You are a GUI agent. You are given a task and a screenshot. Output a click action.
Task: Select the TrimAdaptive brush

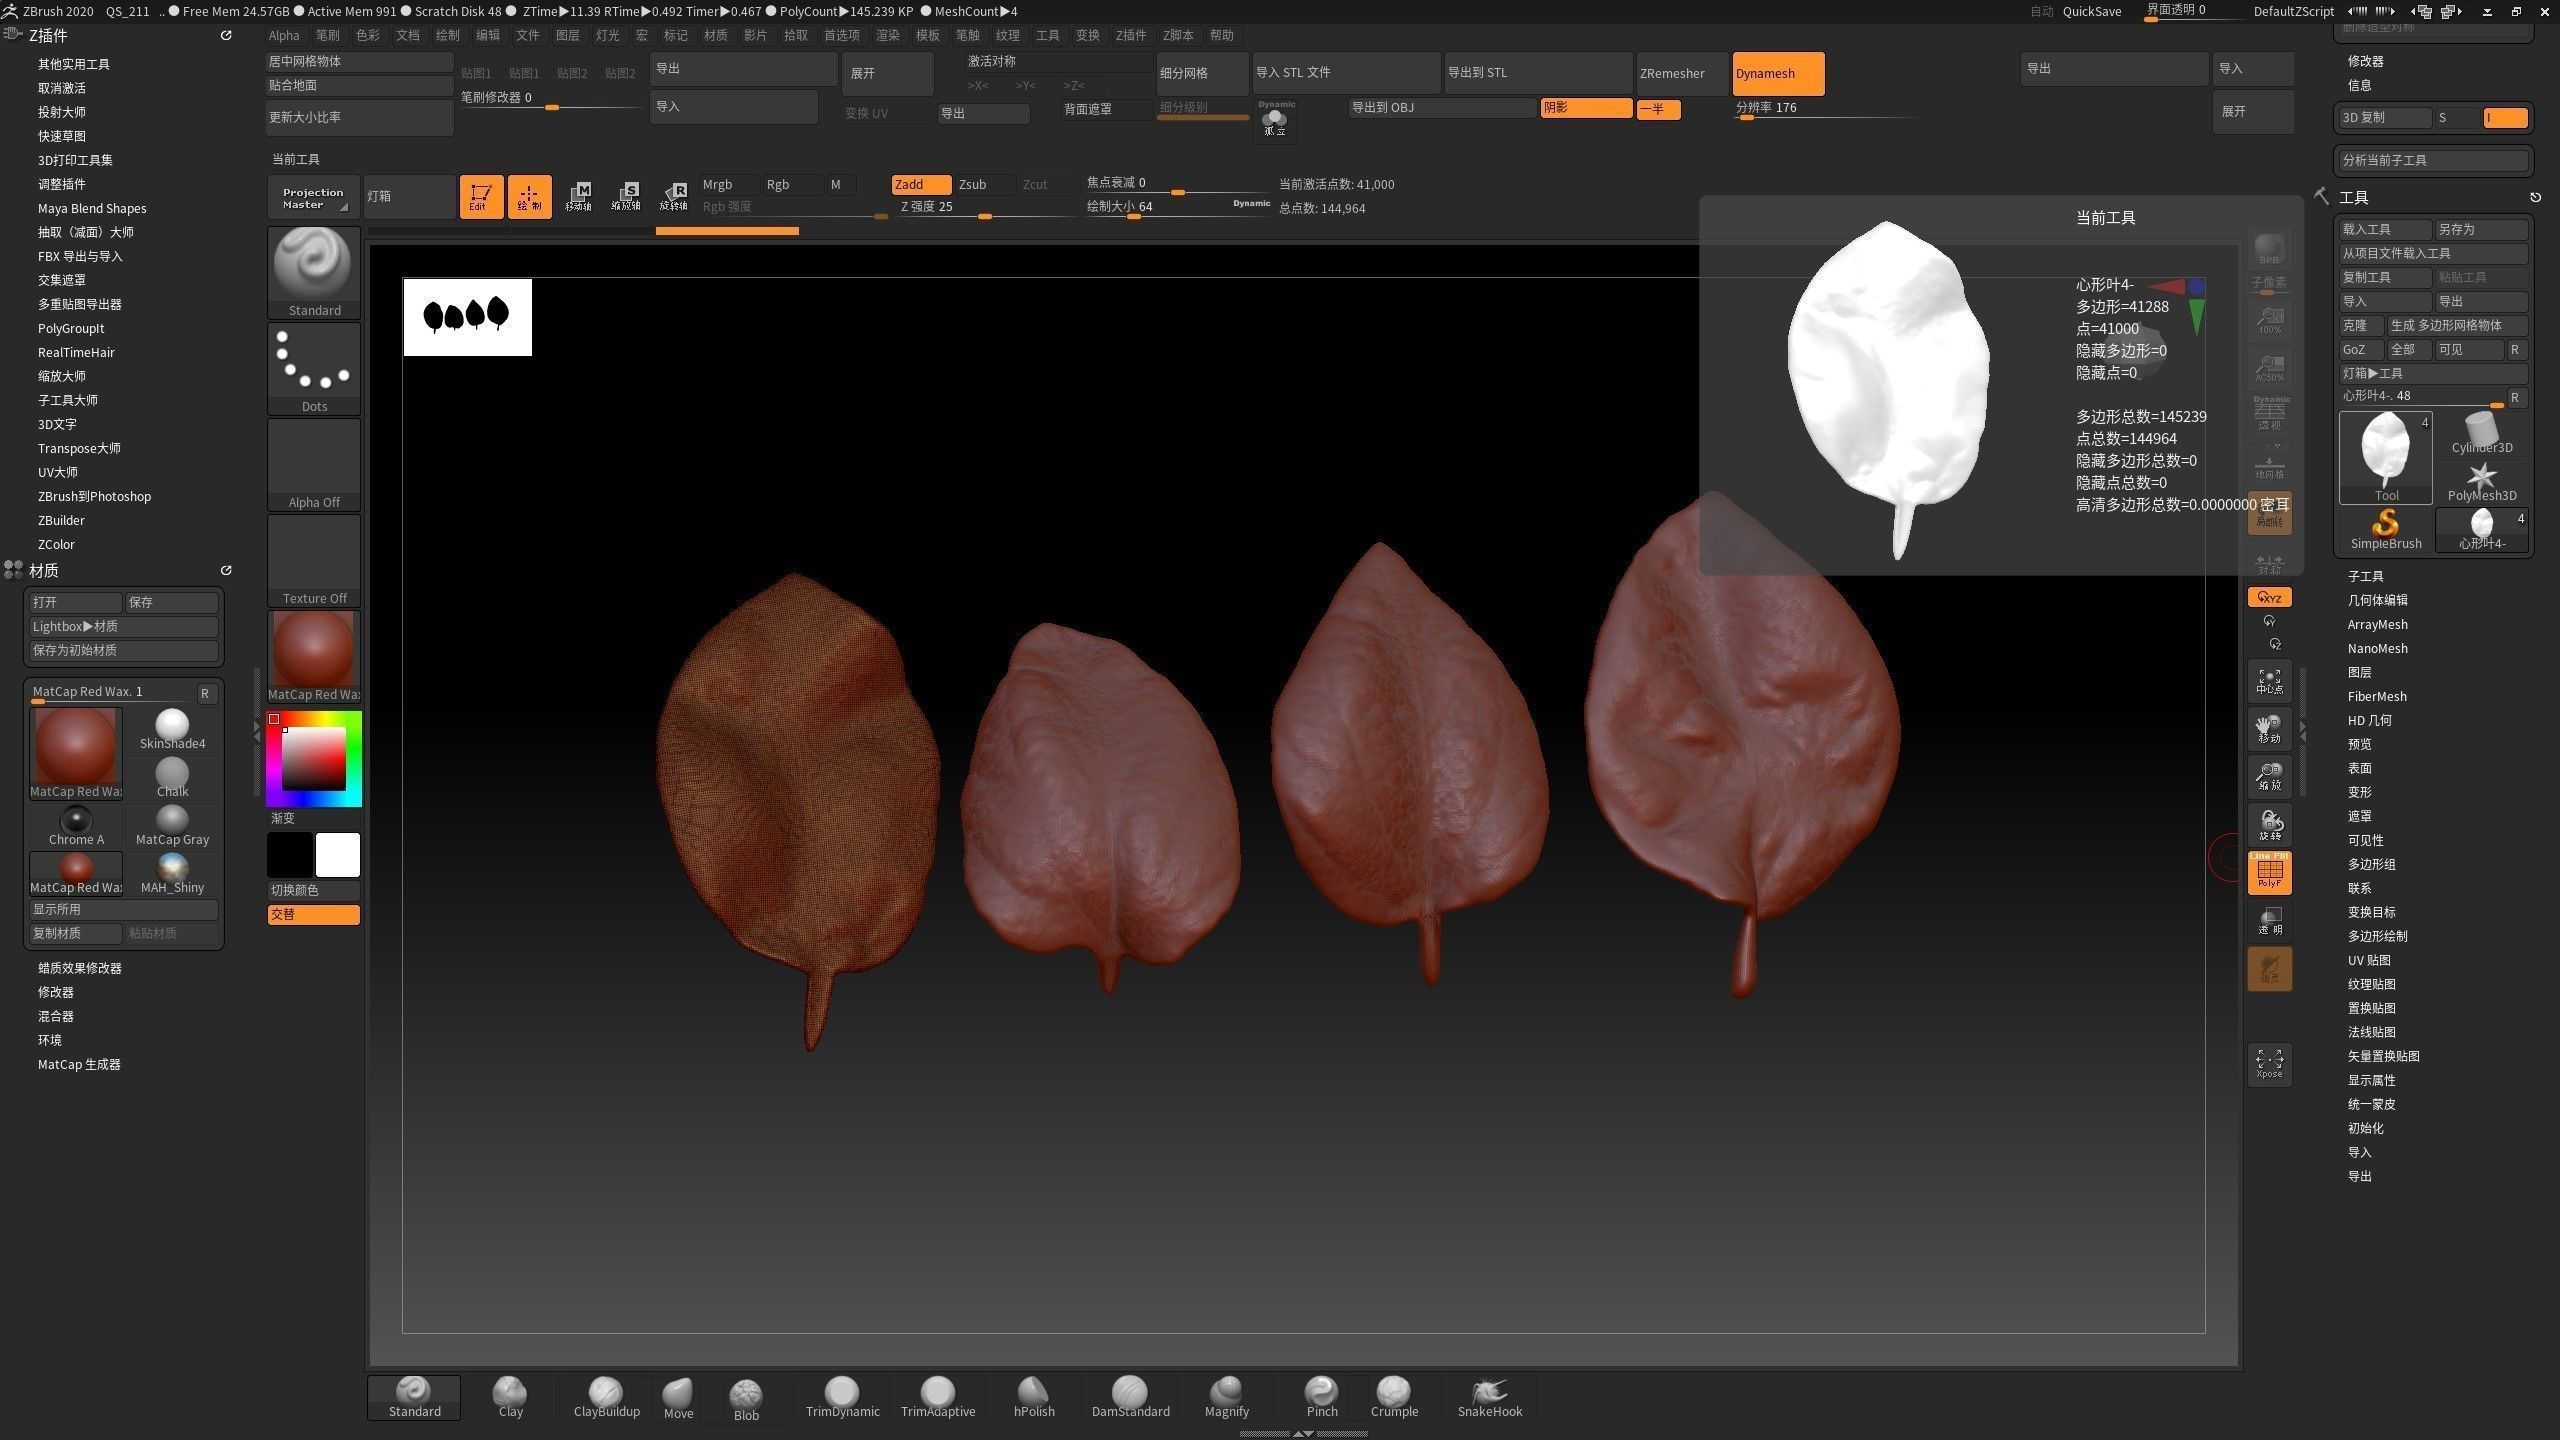point(938,1398)
